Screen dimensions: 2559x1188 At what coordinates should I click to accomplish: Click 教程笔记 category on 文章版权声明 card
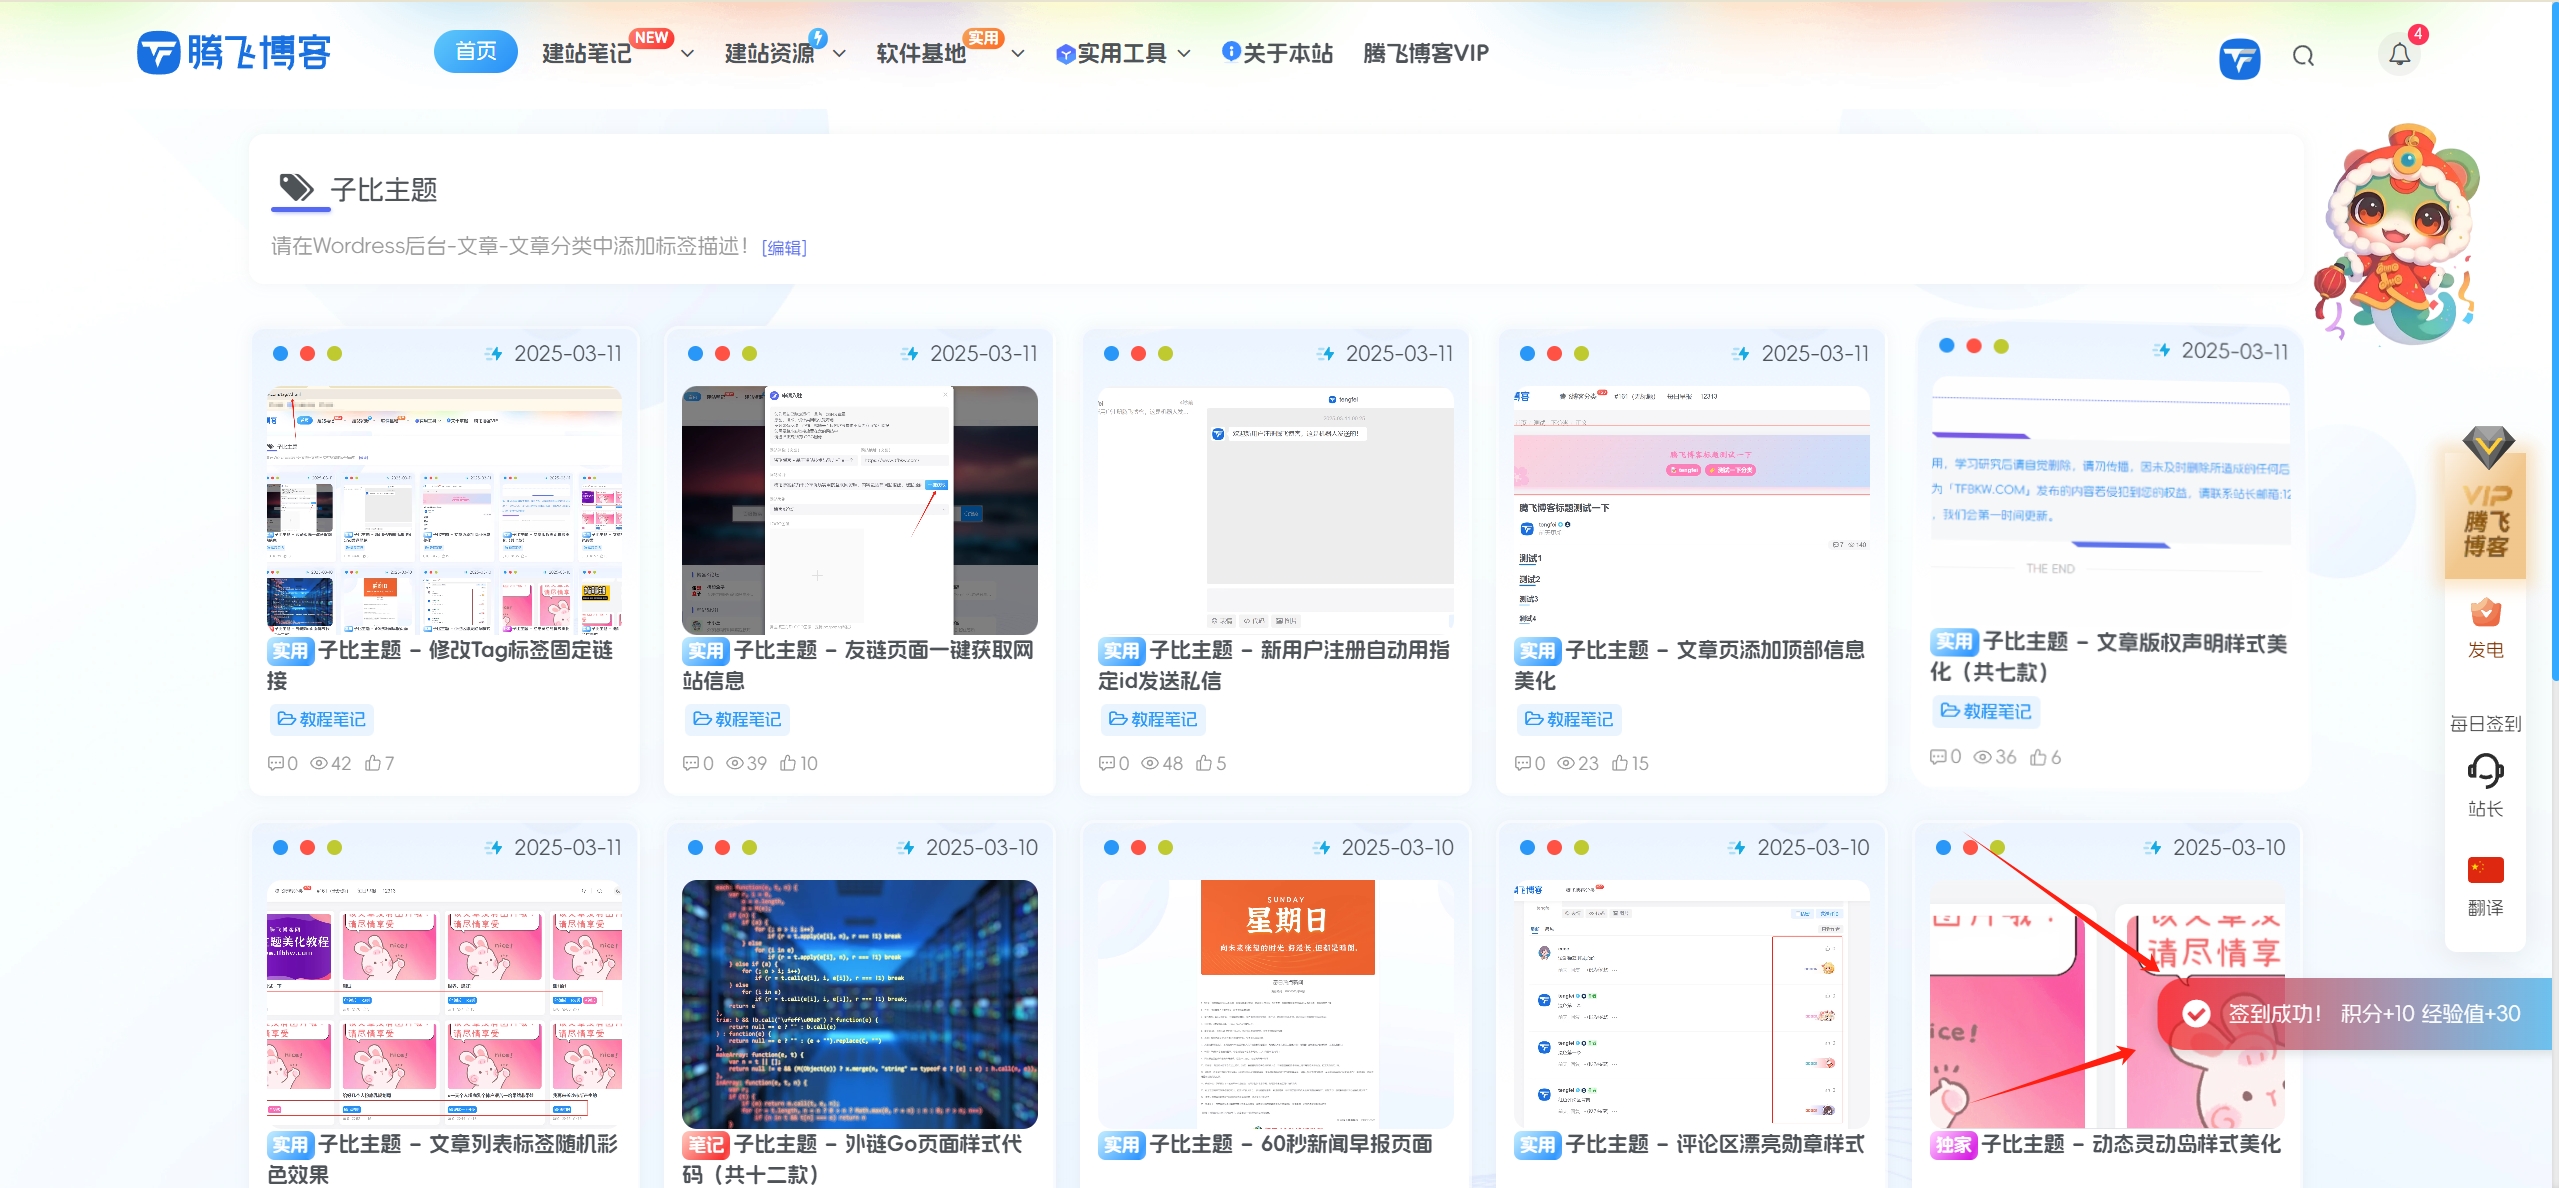[1986, 711]
